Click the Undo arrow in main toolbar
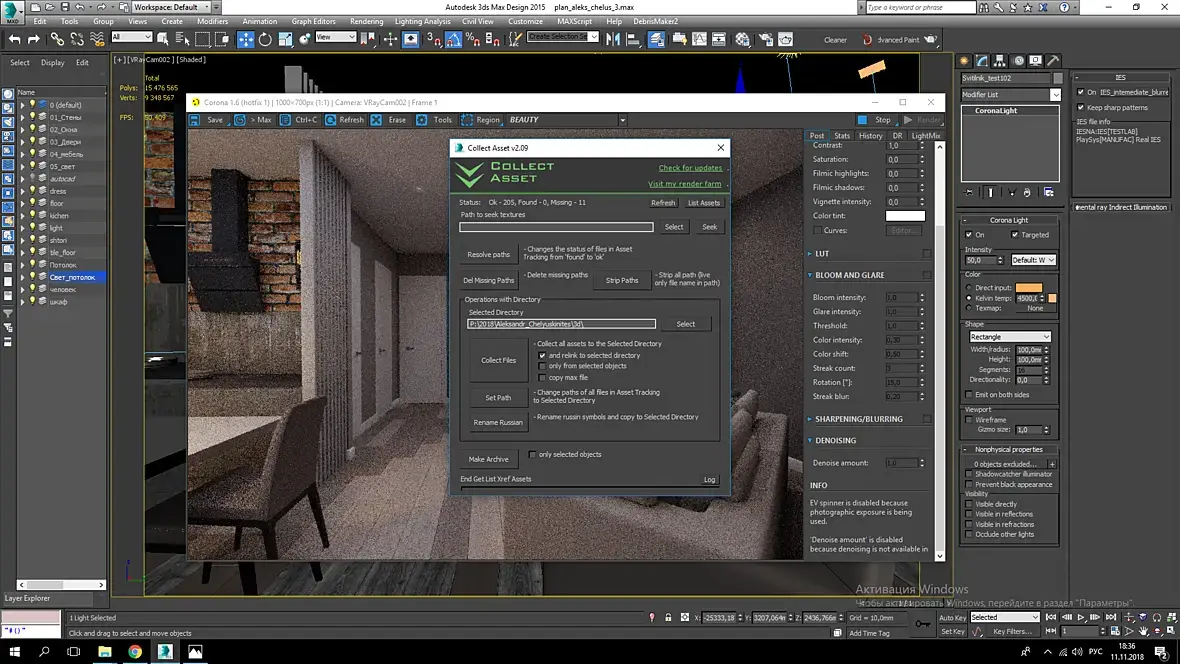The width and height of the screenshot is (1180, 664). click(x=14, y=40)
